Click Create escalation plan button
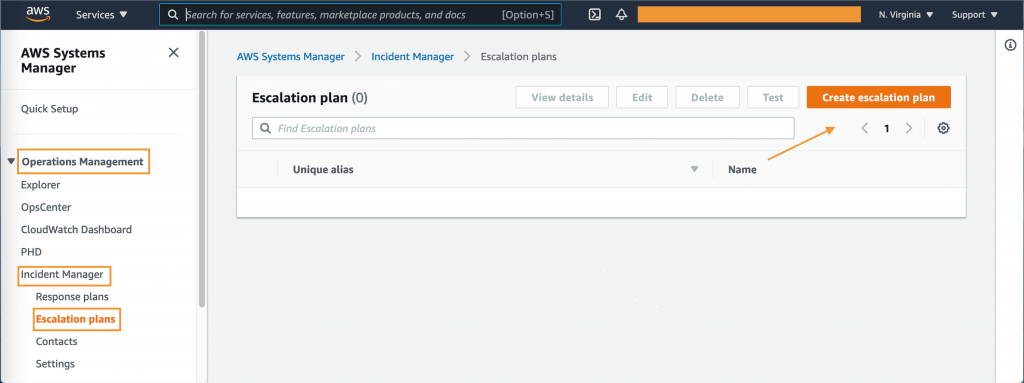Image resolution: width=1024 pixels, height=383 pixels. pyautogui.click(x=878, y=97)
